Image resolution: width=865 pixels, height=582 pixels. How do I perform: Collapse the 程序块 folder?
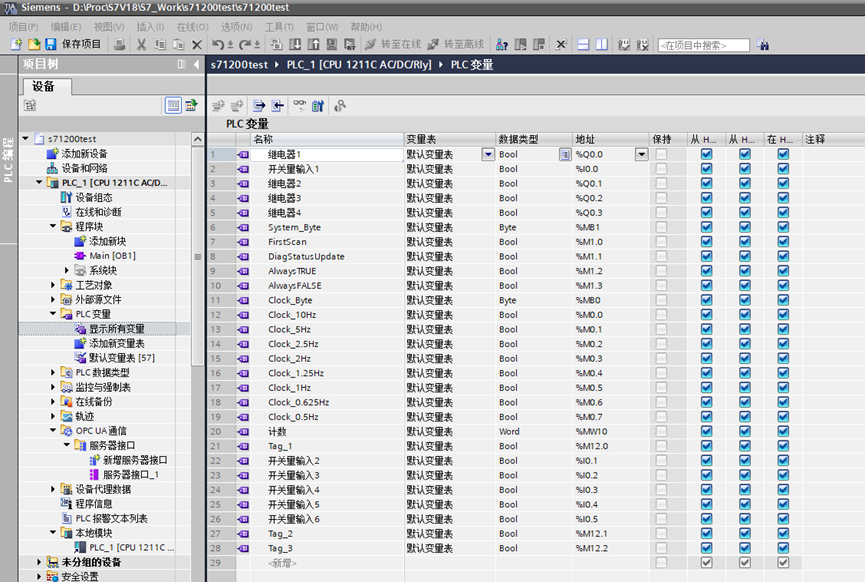(x=53, y=226)
